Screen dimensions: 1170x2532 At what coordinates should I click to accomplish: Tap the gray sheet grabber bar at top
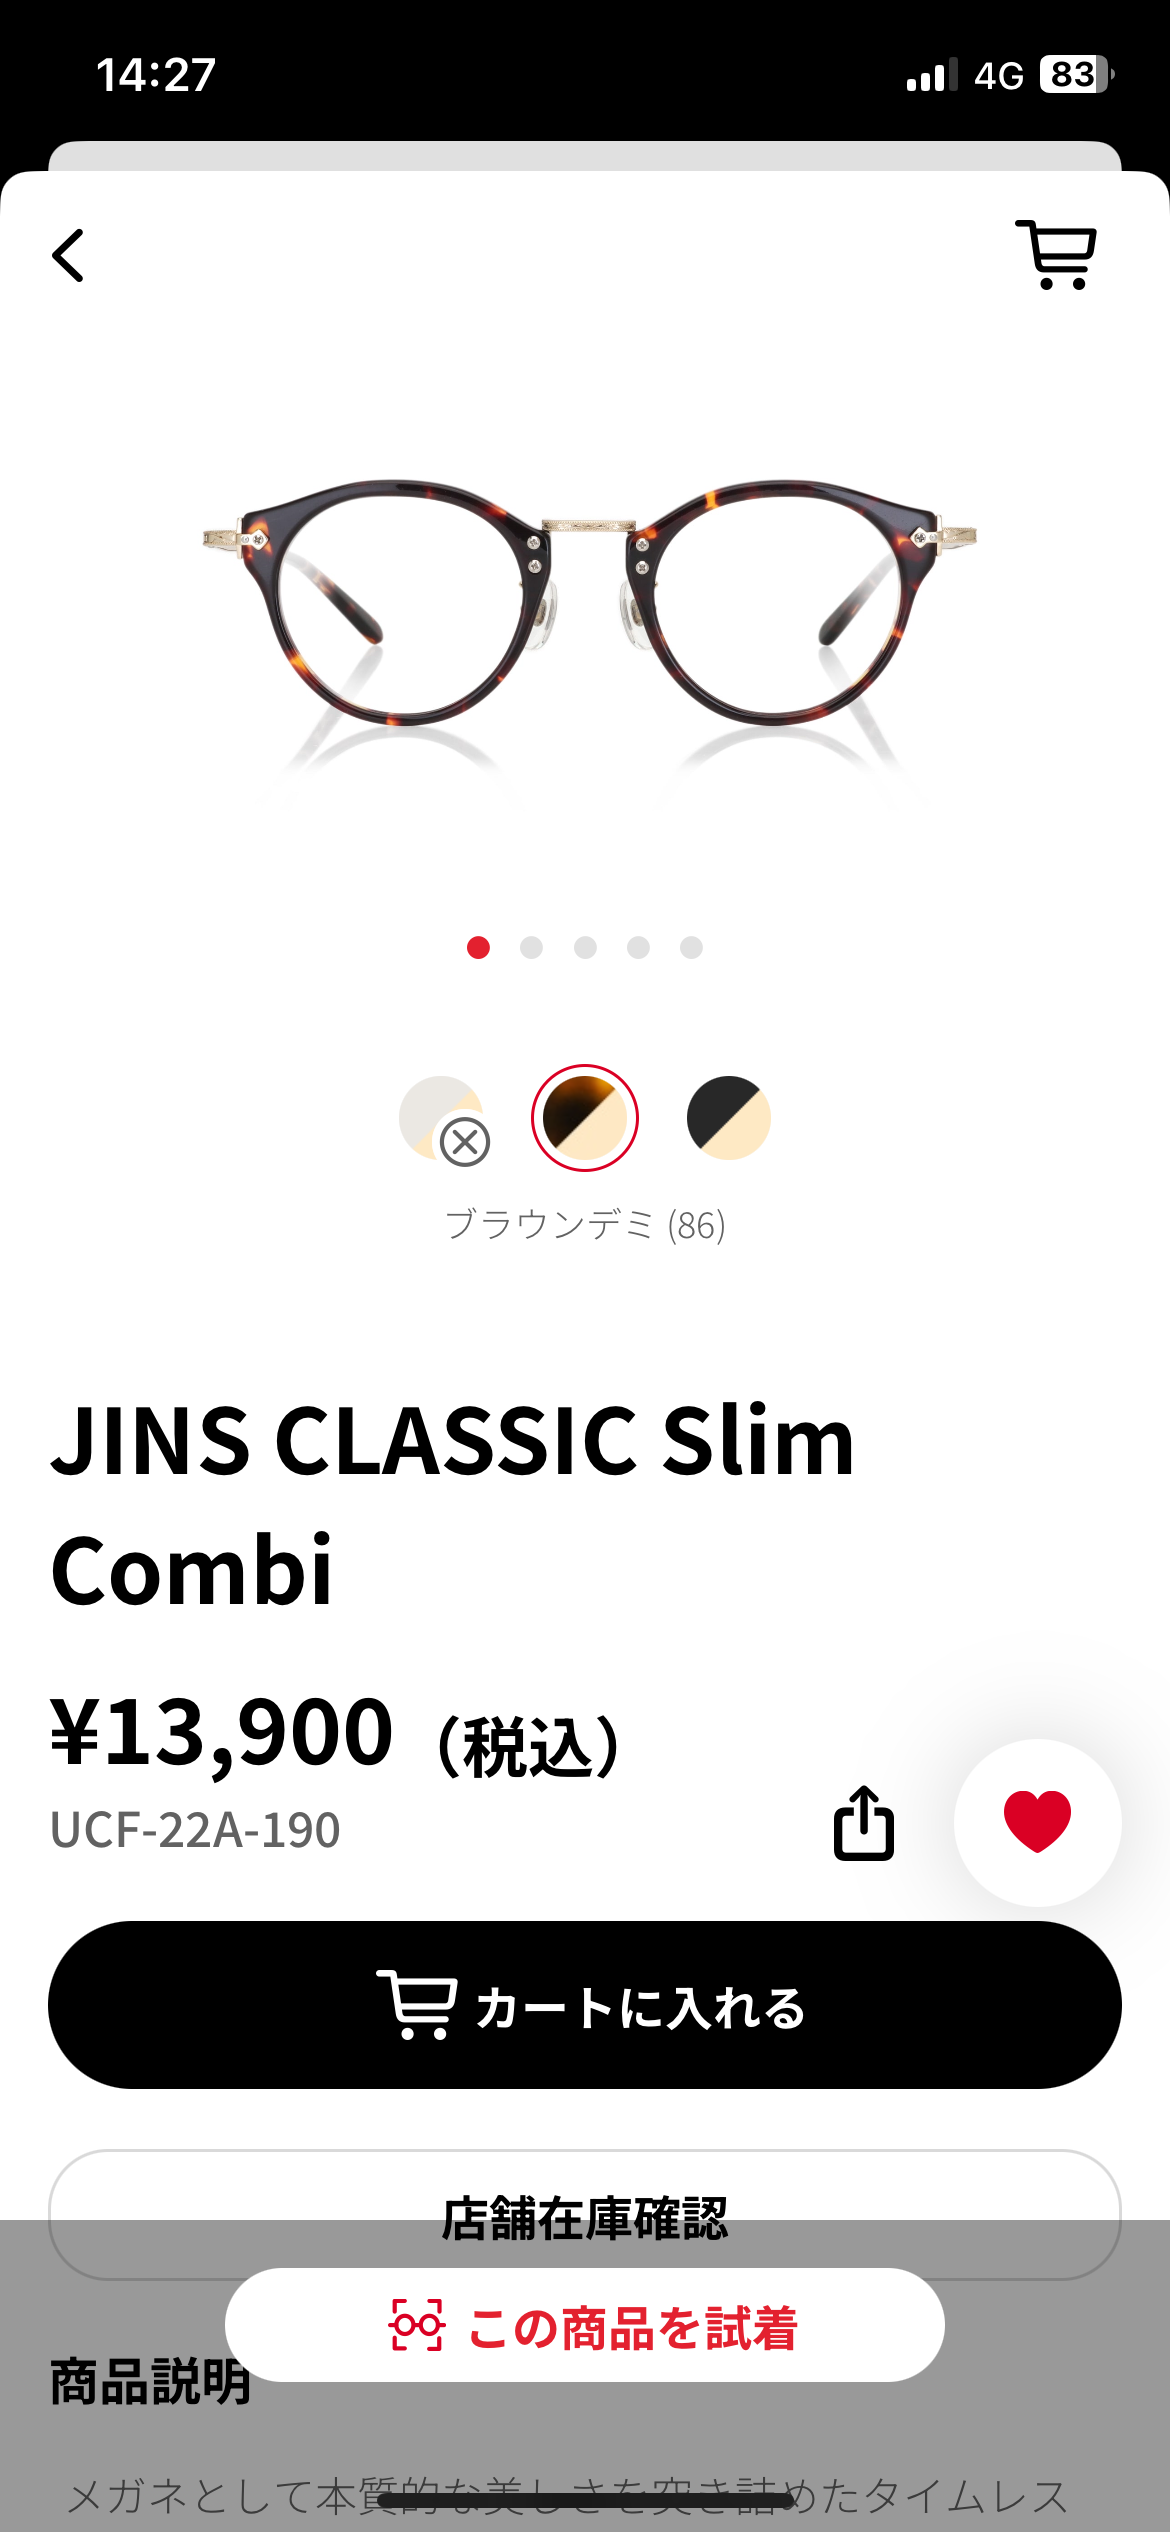[585, 156]
